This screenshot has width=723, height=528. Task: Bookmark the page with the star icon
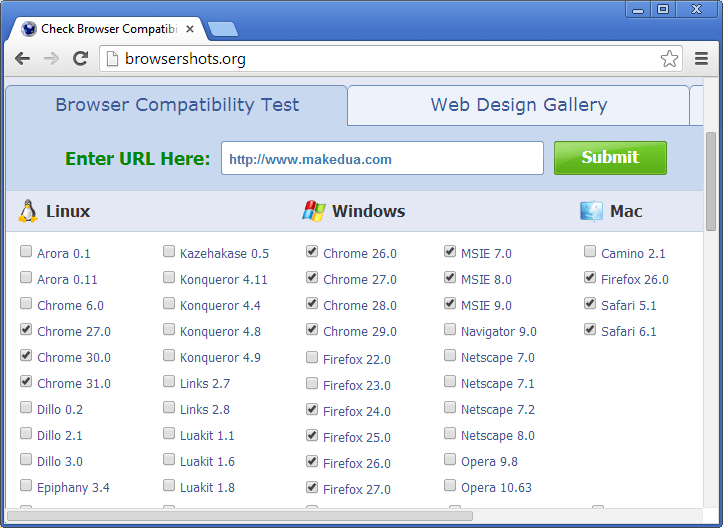point(669,59)
